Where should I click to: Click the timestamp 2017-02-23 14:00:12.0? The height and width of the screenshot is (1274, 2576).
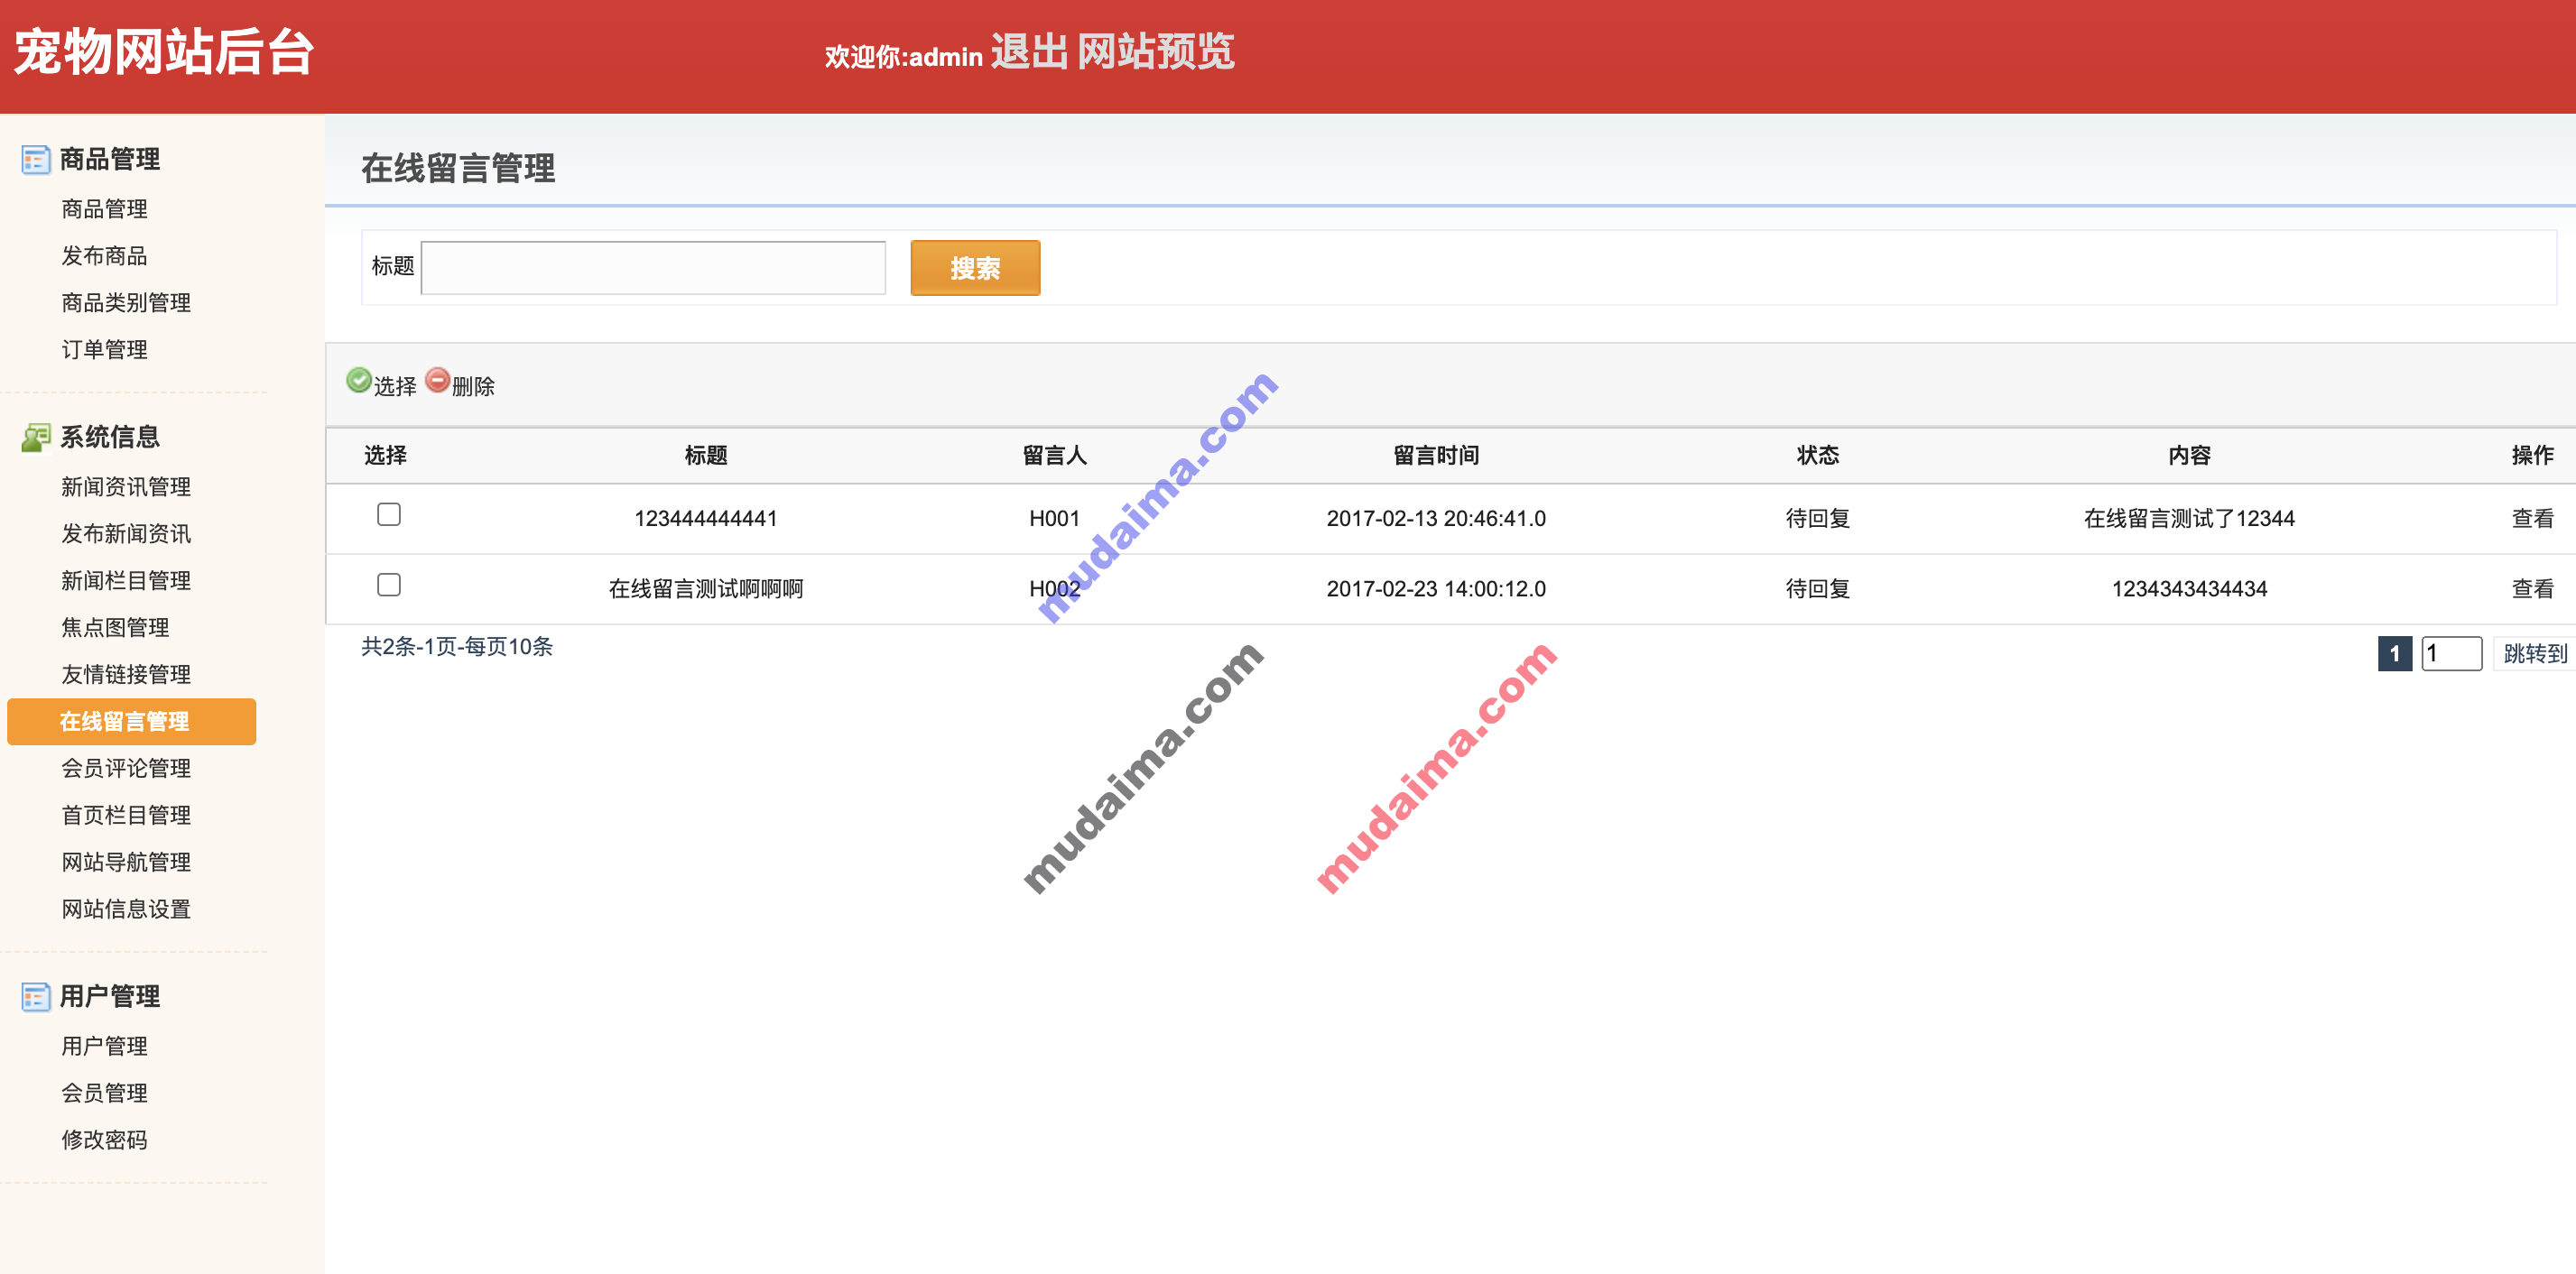point(1436,588)
